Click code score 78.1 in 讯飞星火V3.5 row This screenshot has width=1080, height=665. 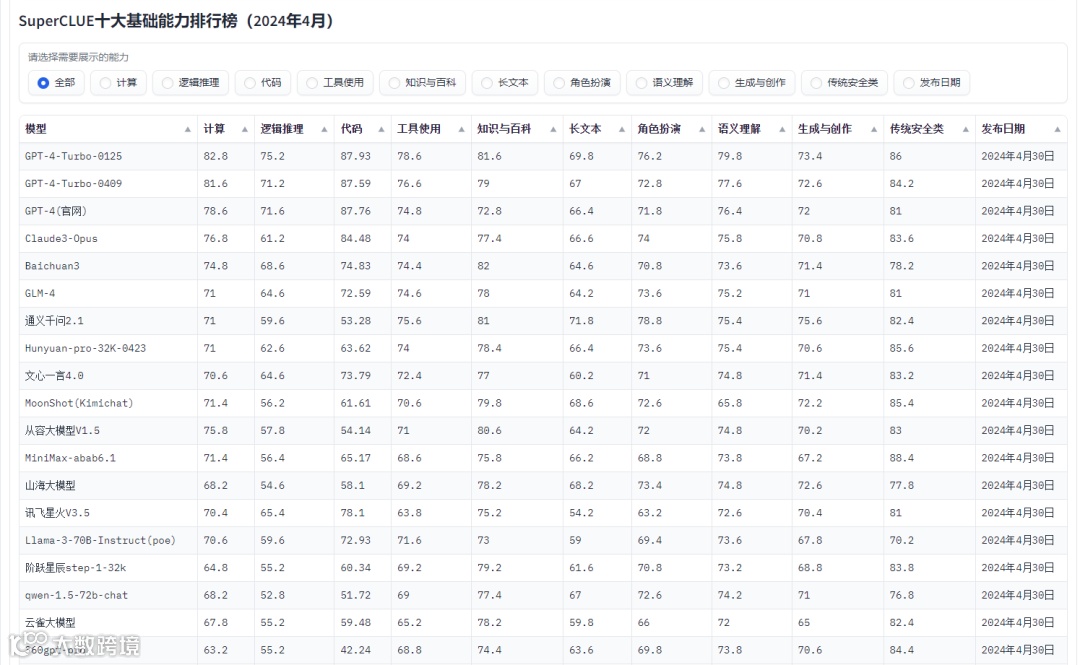tap(353, 513)
